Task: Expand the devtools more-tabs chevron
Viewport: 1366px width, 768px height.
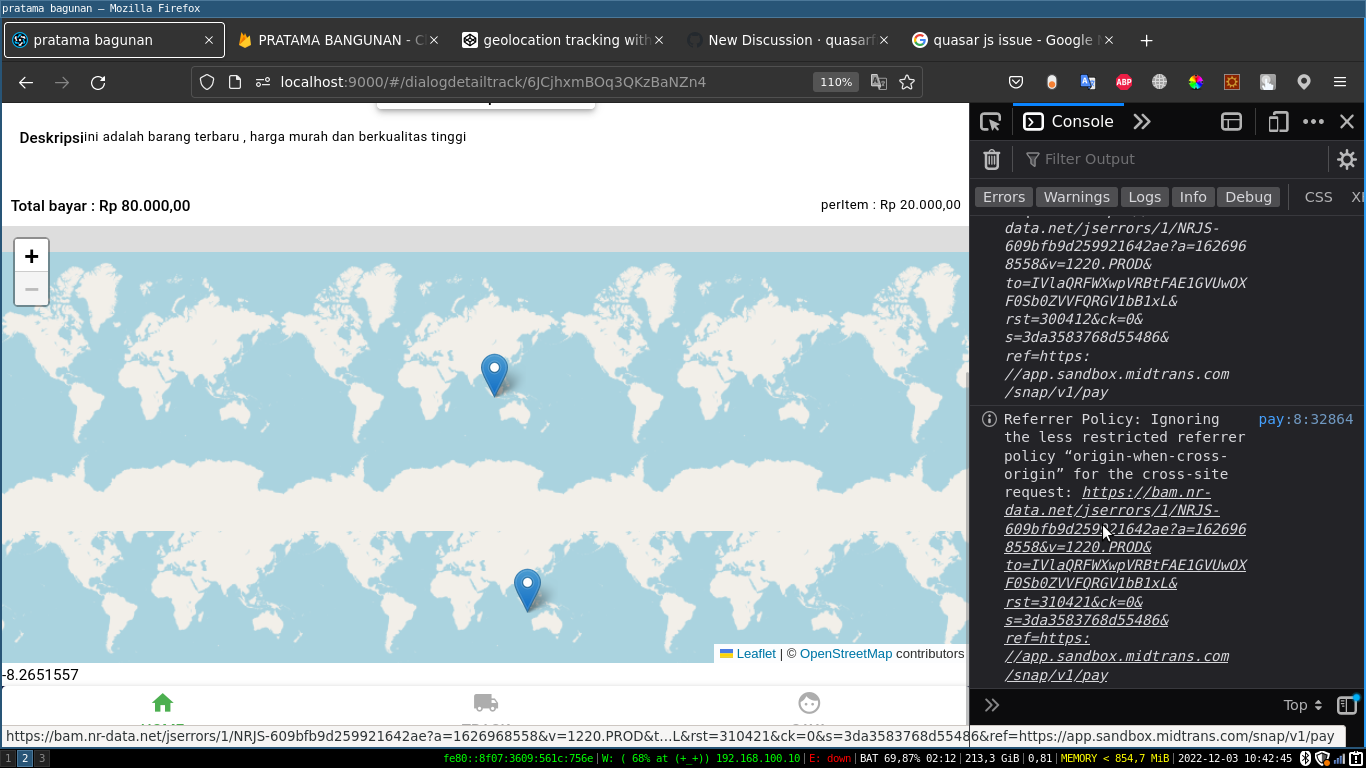Action: pyautogui.click(x=1141, y=121)
